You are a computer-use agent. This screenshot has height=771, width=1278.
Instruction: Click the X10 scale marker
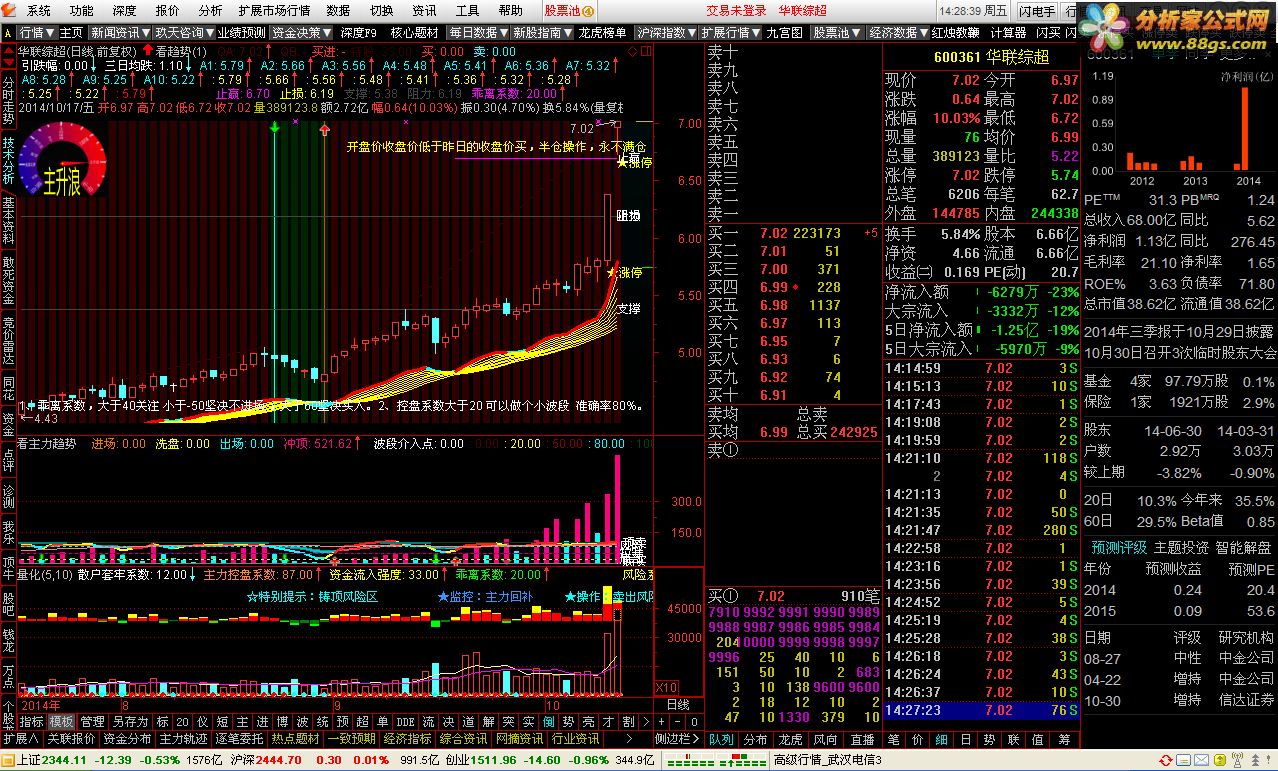point(666,687)
